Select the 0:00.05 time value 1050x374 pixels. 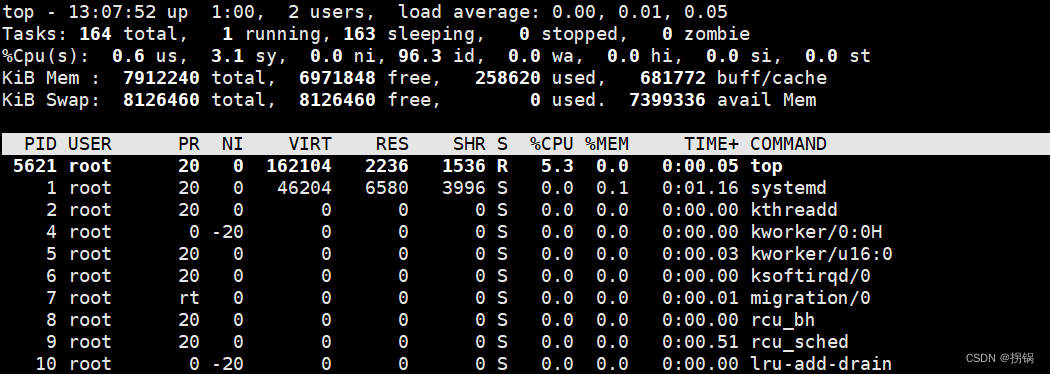pyautogui.click(x=700, y=166)
